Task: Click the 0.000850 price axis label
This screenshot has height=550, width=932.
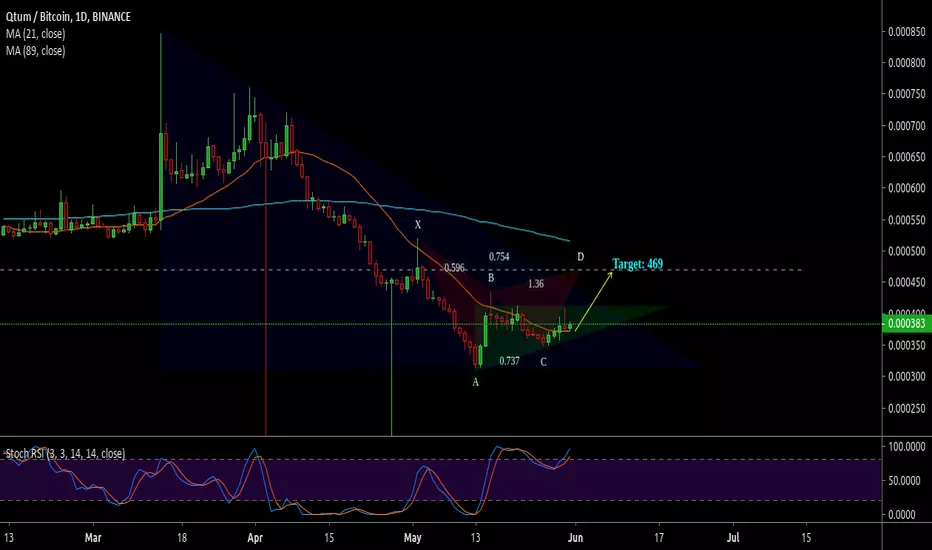Action: (x=907, y=32)
